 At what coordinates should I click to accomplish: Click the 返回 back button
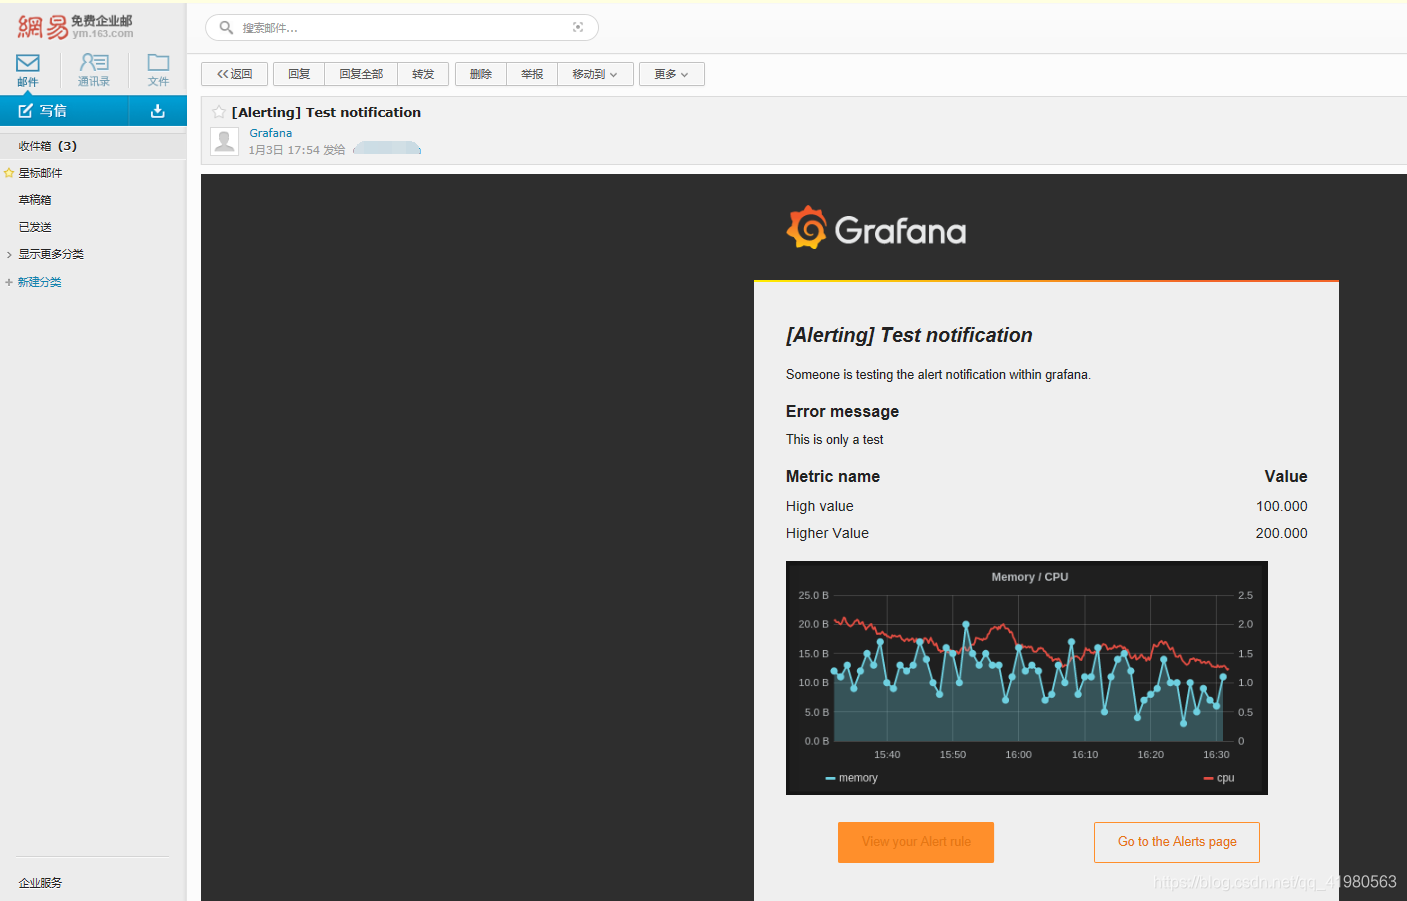click(235, 74)
